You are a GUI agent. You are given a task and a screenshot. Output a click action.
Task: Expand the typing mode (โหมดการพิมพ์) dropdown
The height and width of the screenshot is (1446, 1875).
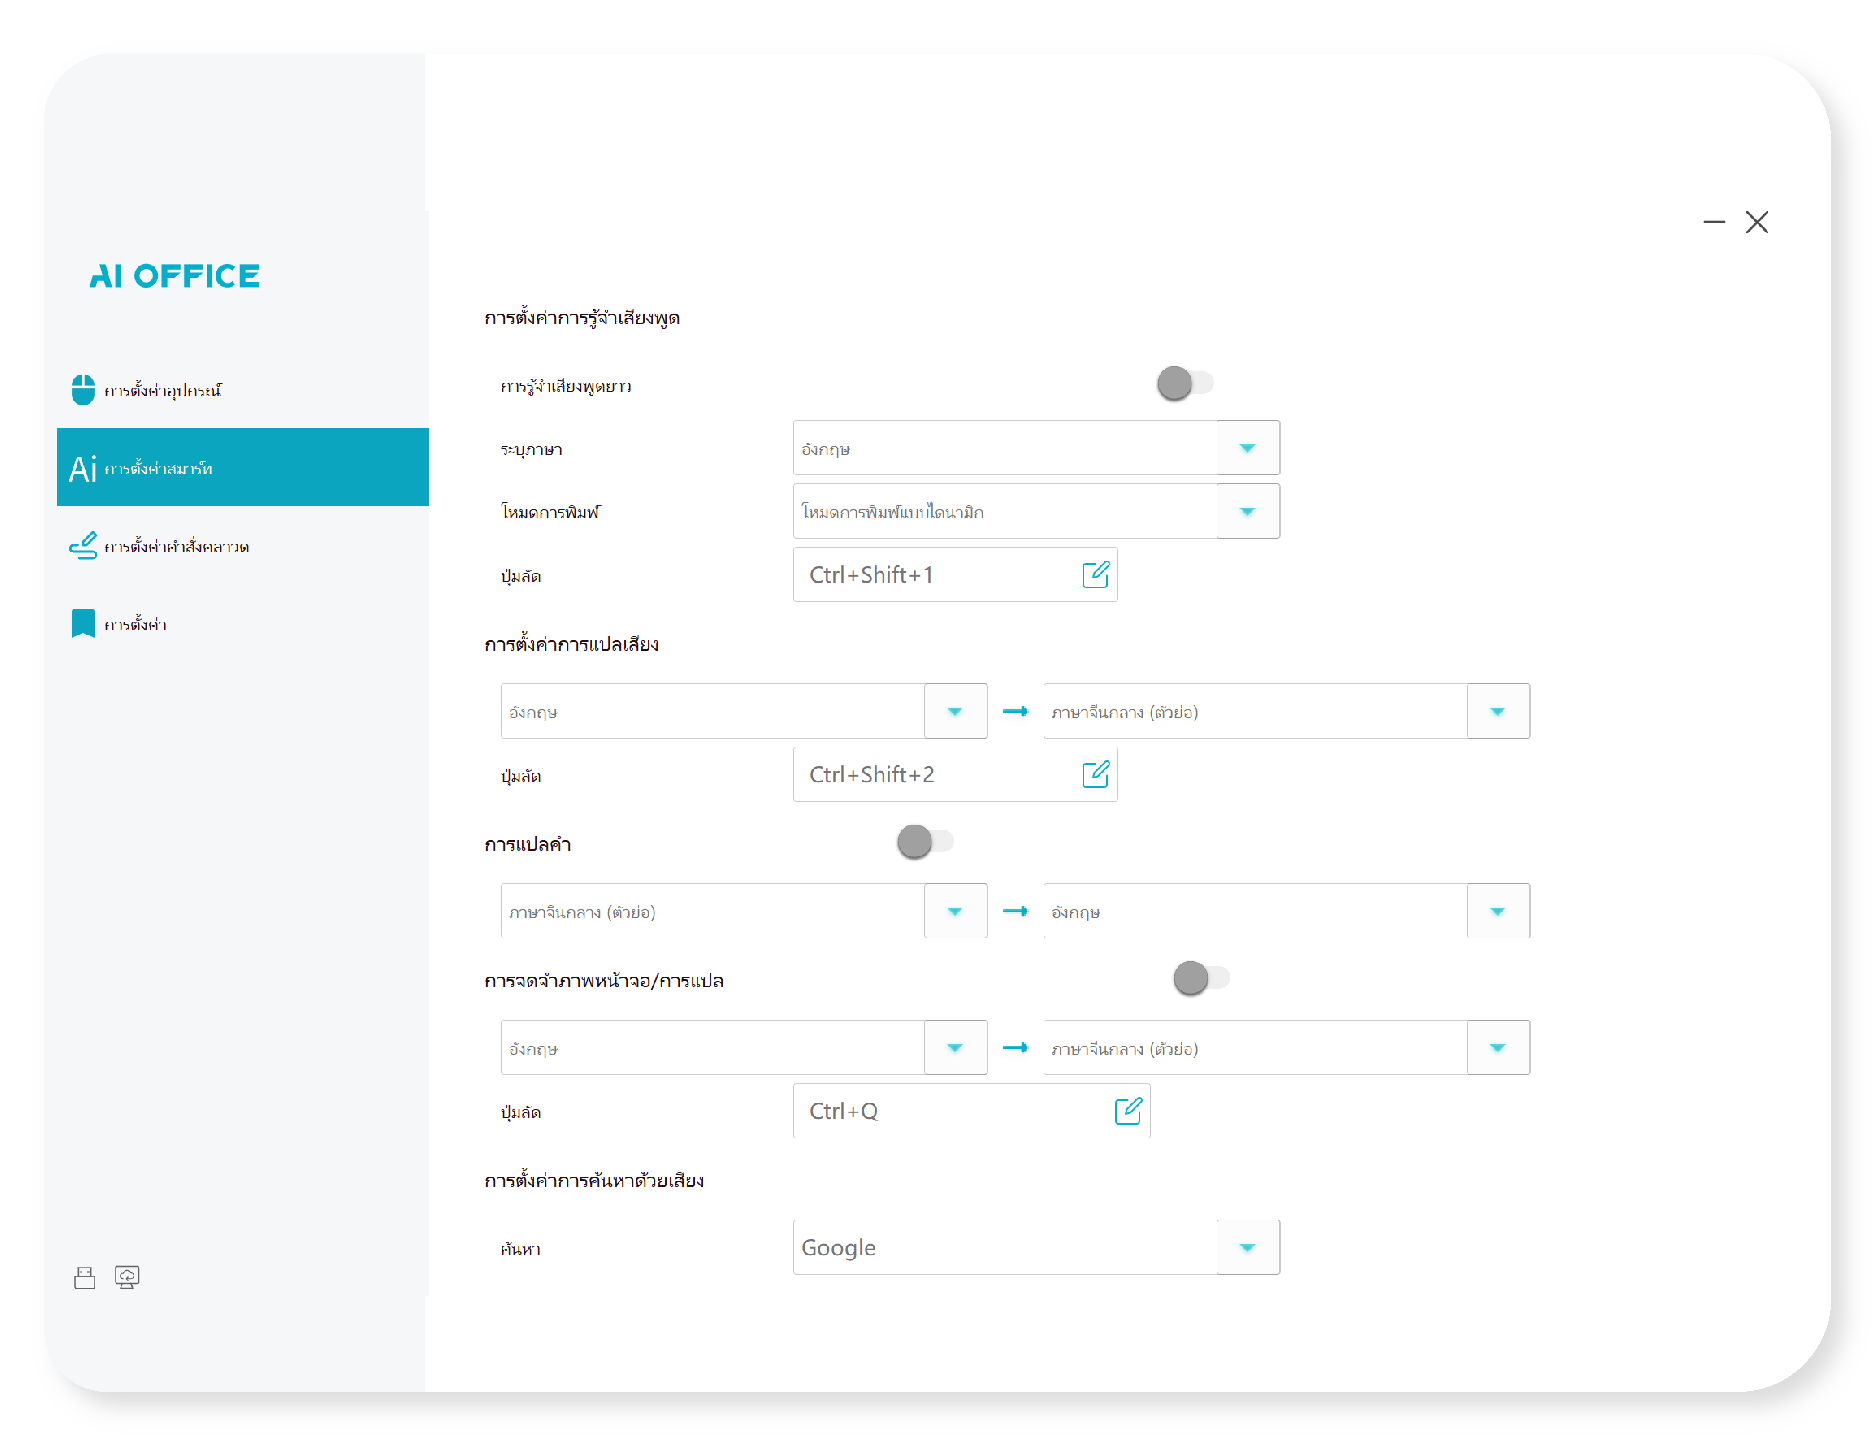pos(1247,512)
